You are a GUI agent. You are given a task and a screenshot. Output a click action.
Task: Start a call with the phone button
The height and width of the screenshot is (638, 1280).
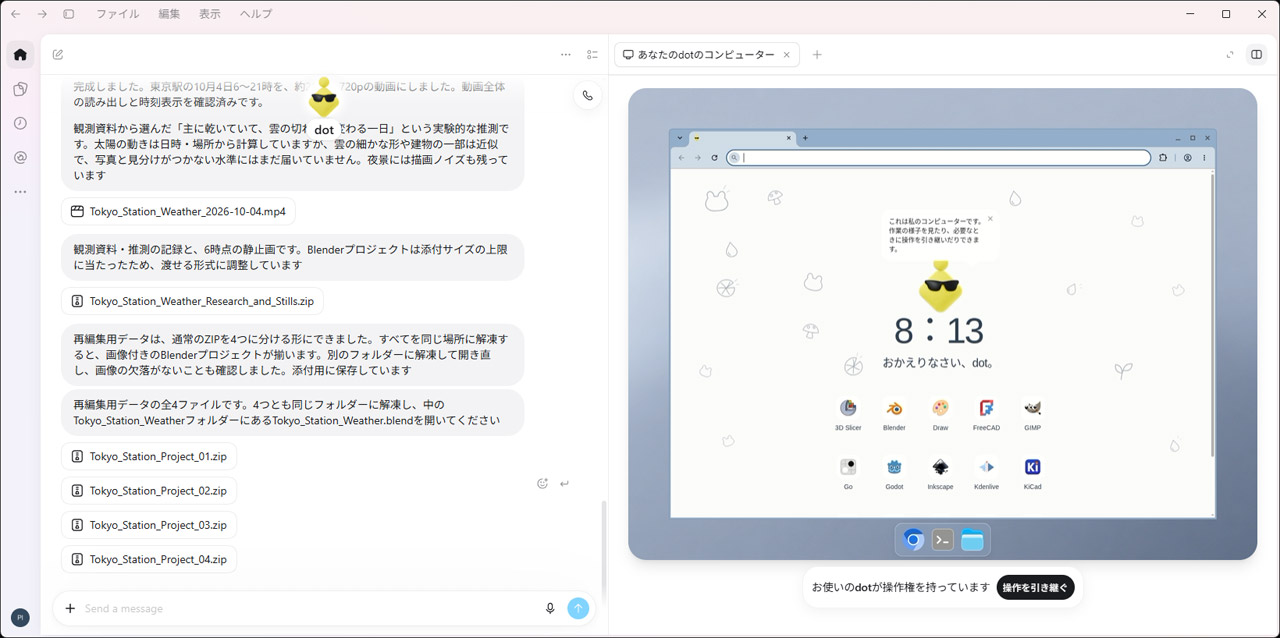(588, 96)
